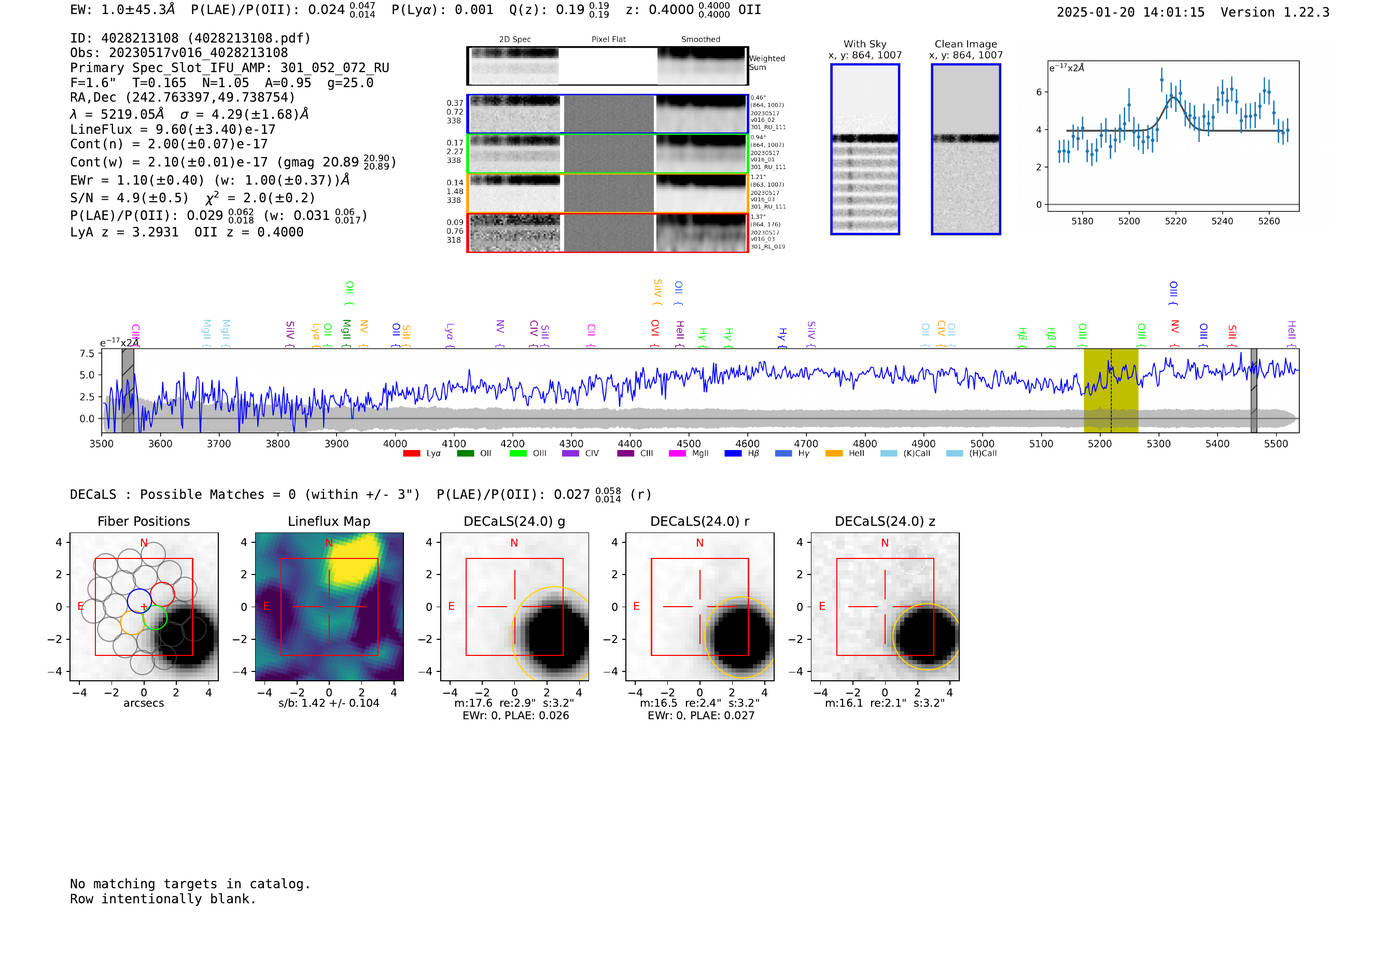The width and height of the screenshot is (1400, 953).
Task: Select the orange-bordered fiber 2D spectrum row
Action: 607,193
